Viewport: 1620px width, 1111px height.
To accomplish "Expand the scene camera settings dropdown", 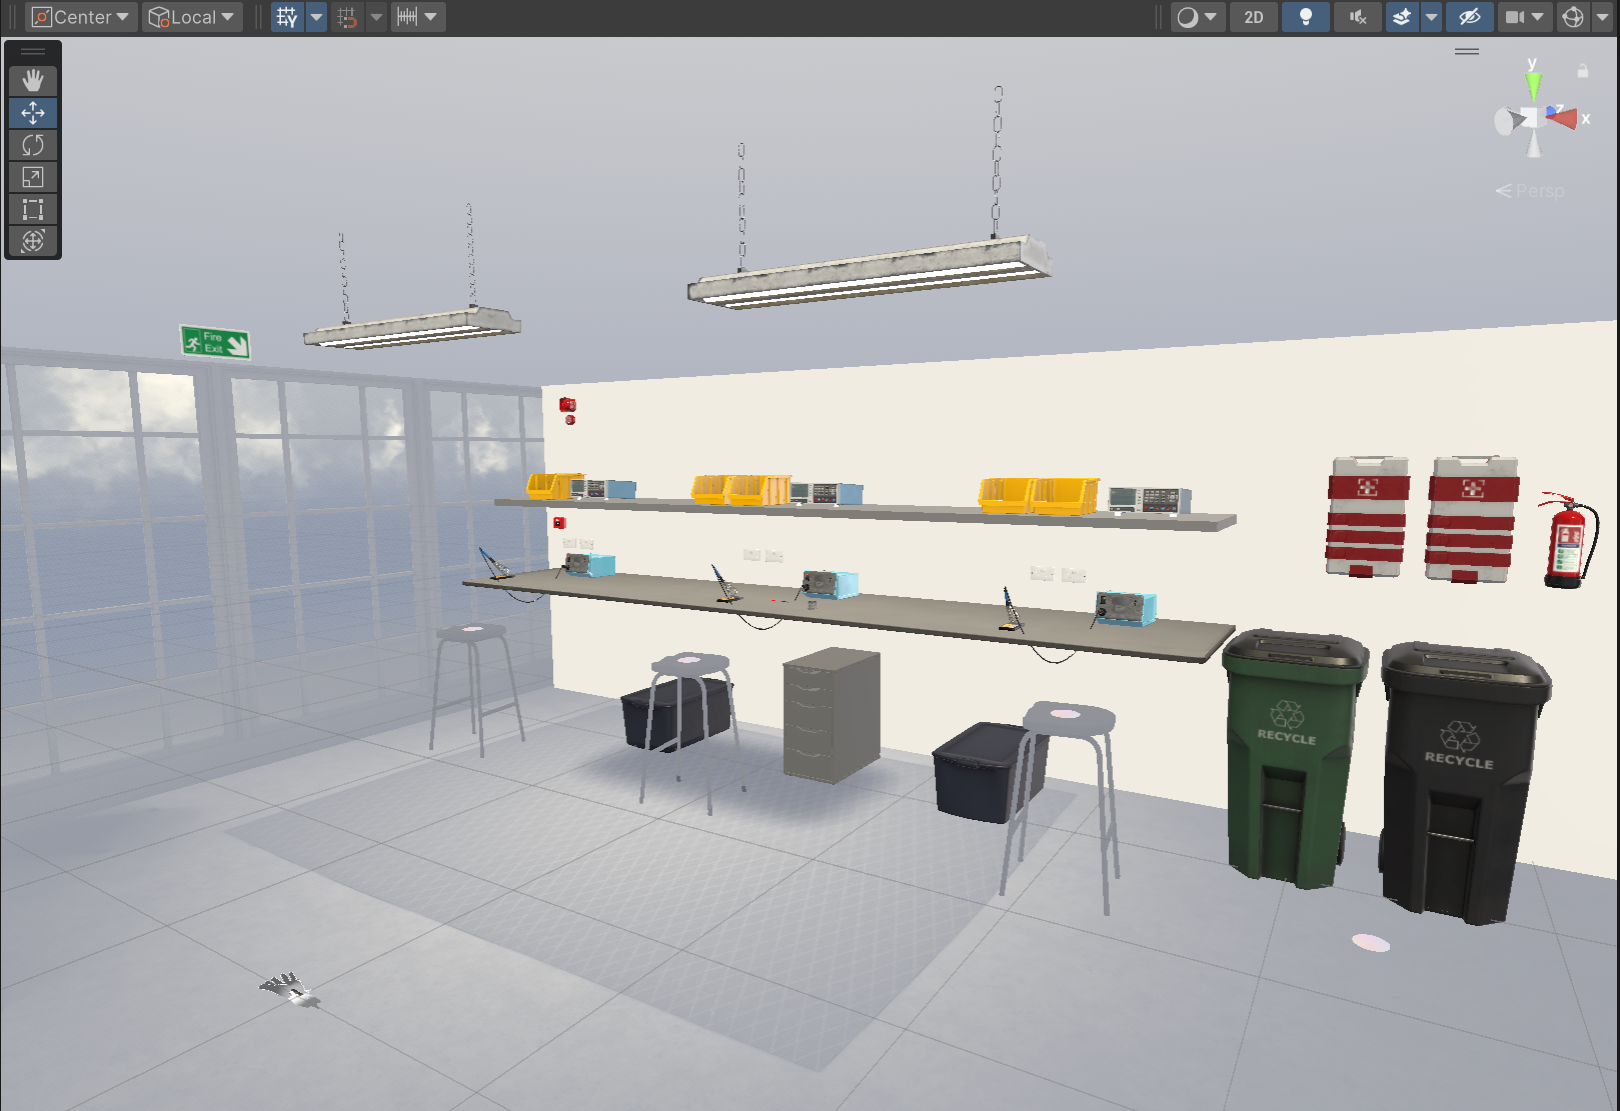I will pyautogui.click(x=1537, y=17).
